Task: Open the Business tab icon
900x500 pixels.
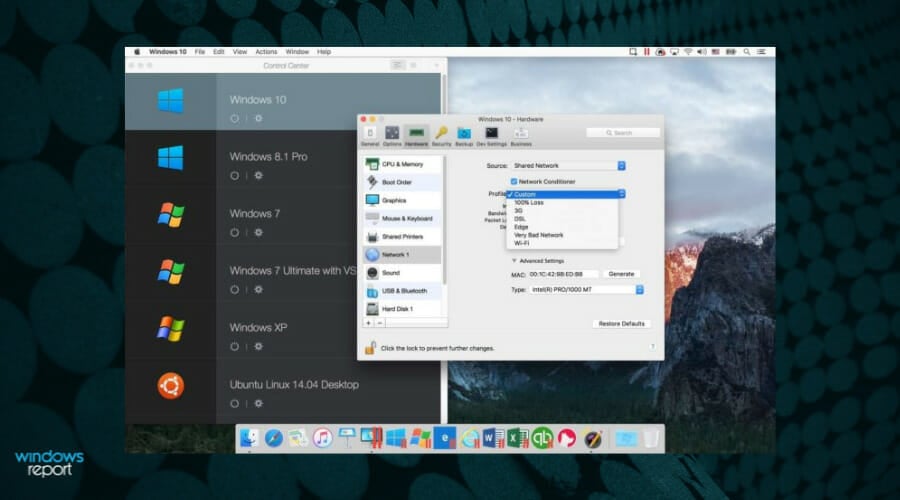Action: [521, 136]
